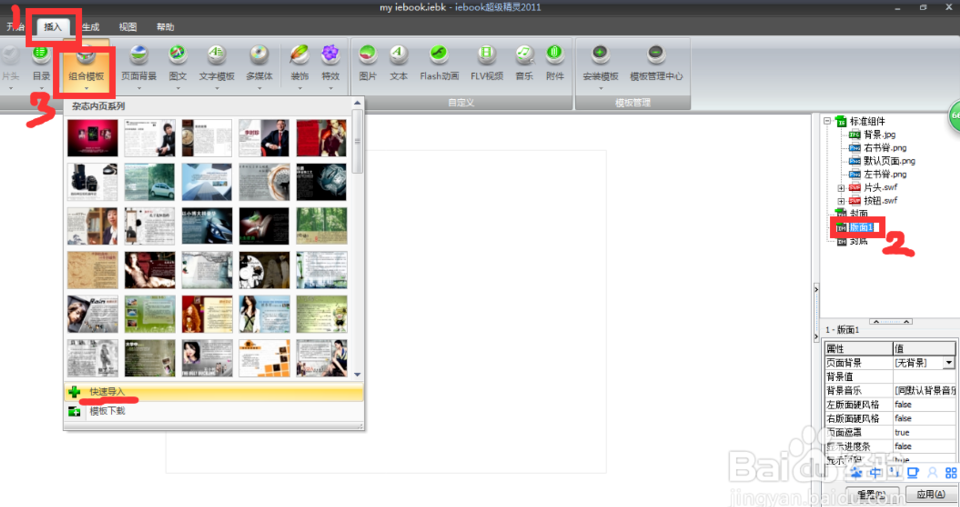Click the template list scrollbar down arrow

(x=358, y=374)
